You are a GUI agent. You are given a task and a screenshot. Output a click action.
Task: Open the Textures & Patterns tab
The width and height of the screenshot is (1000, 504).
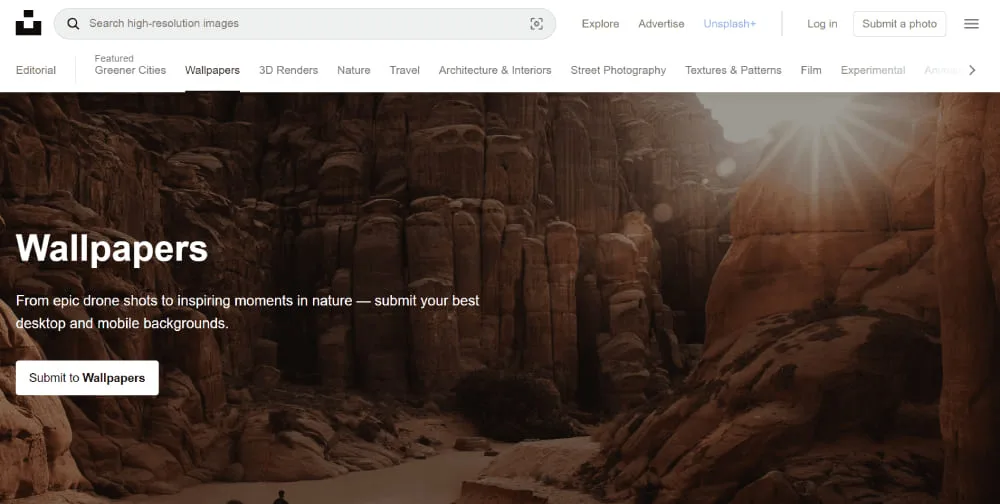733,70
